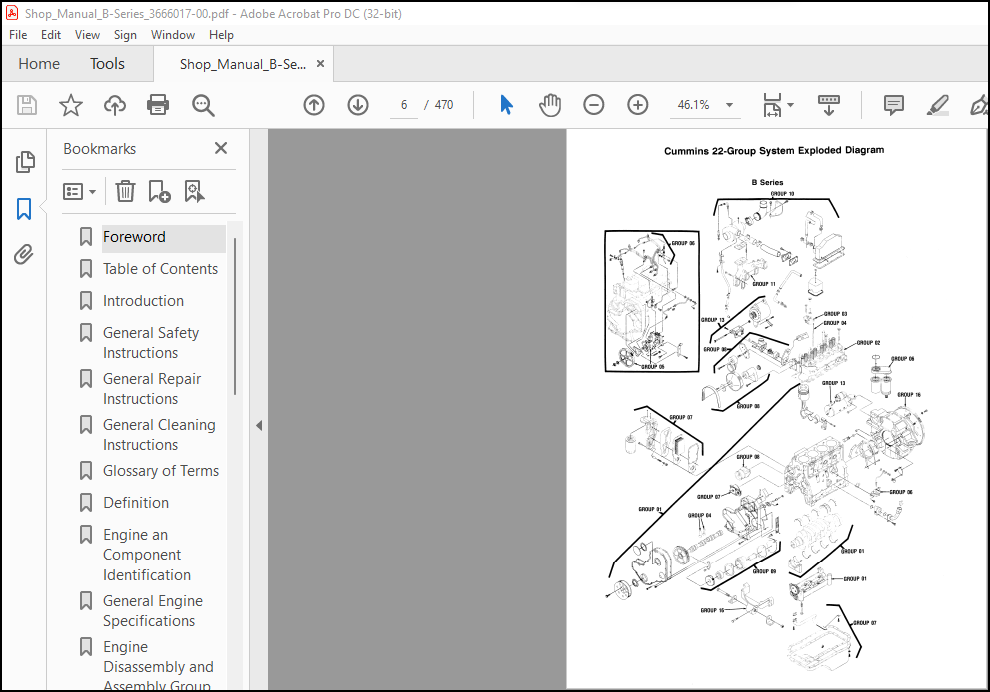Close the Bookmarks panel
Screen dimensions: 990x692
tap(220, 148)
